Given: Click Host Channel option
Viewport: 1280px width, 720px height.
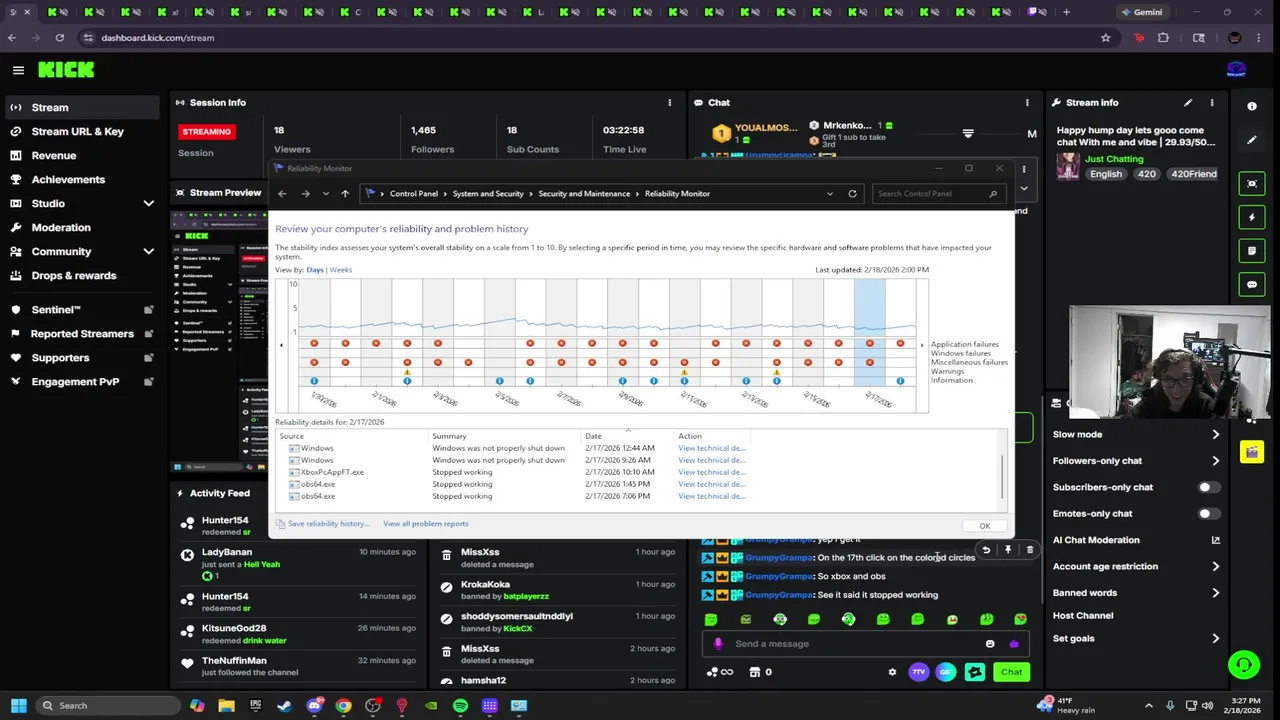Looking at the screenshot, I should [1082, 616].
